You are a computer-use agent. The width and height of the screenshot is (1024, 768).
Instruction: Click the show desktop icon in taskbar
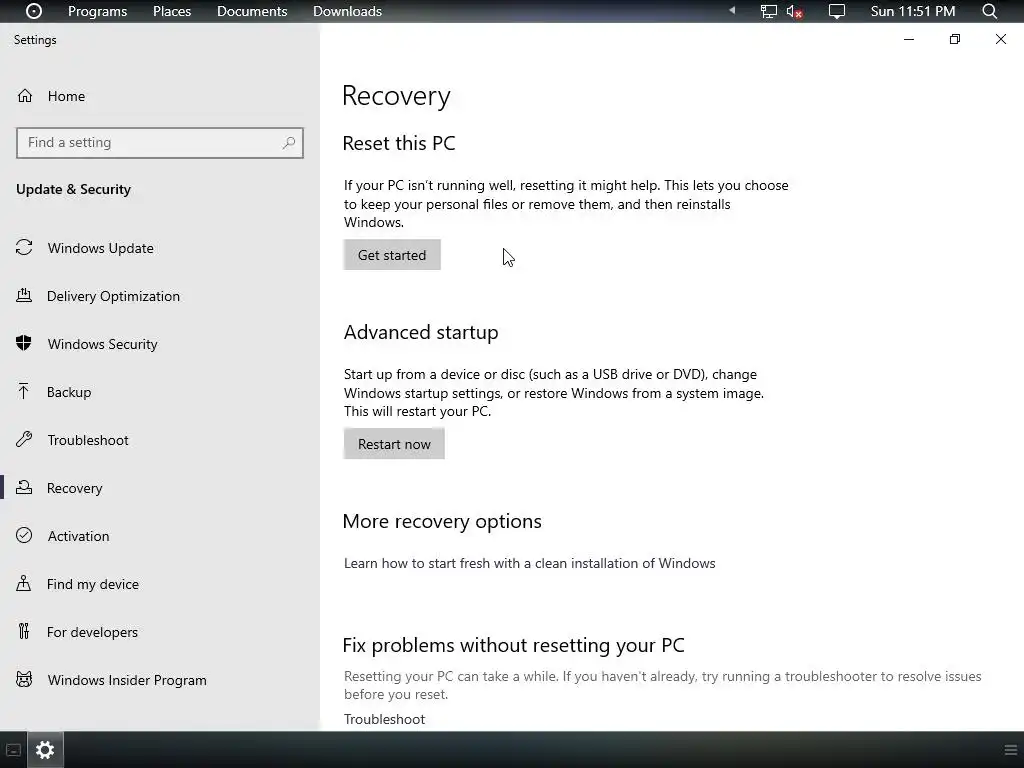tap(13, 750)
